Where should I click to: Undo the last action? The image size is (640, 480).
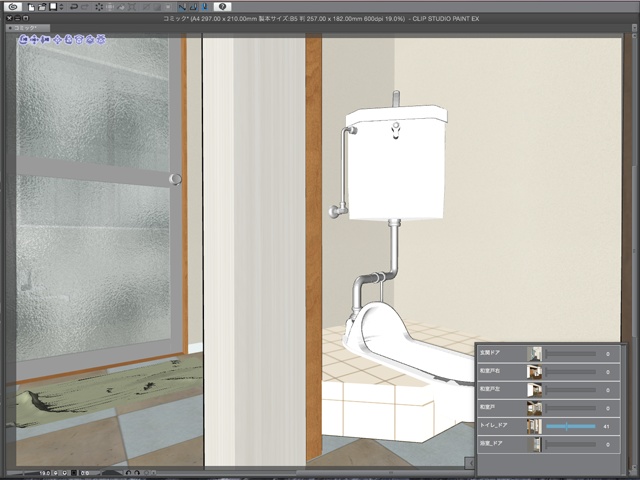coord(74,7)
